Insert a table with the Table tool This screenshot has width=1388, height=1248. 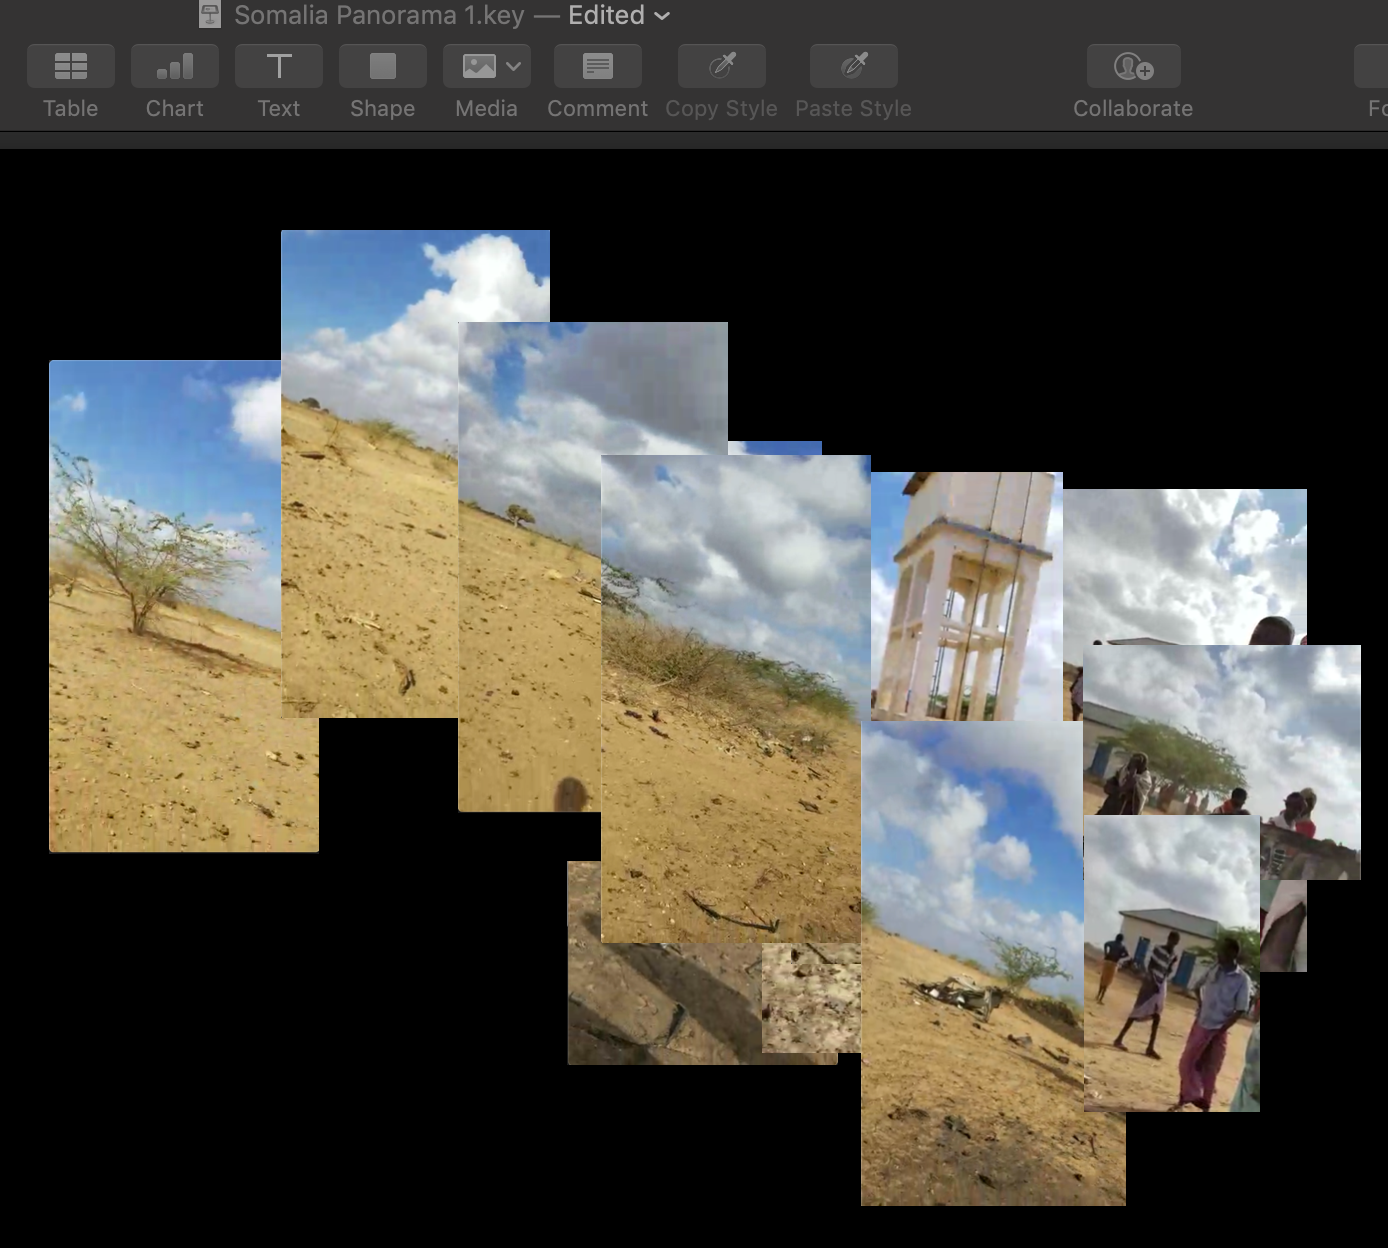pos(71,66)
